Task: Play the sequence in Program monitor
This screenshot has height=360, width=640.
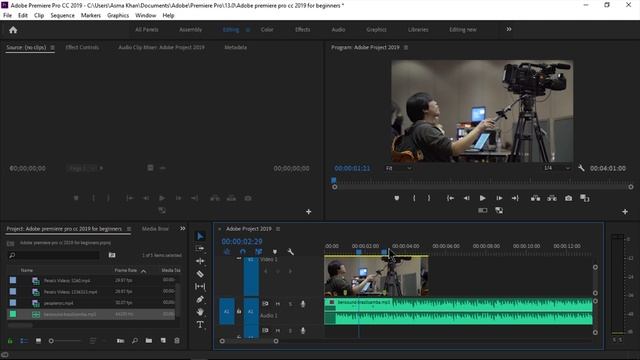Action: (x=482, y=198)
